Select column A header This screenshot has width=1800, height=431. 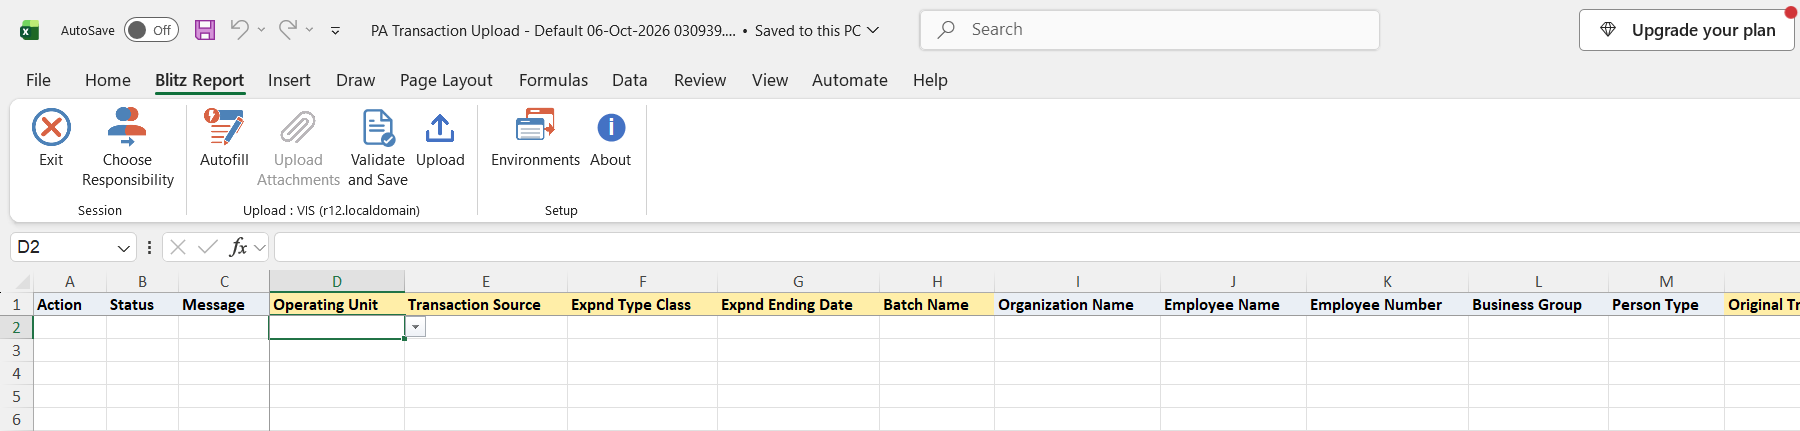pyautogui.click(x=70, y=281)
